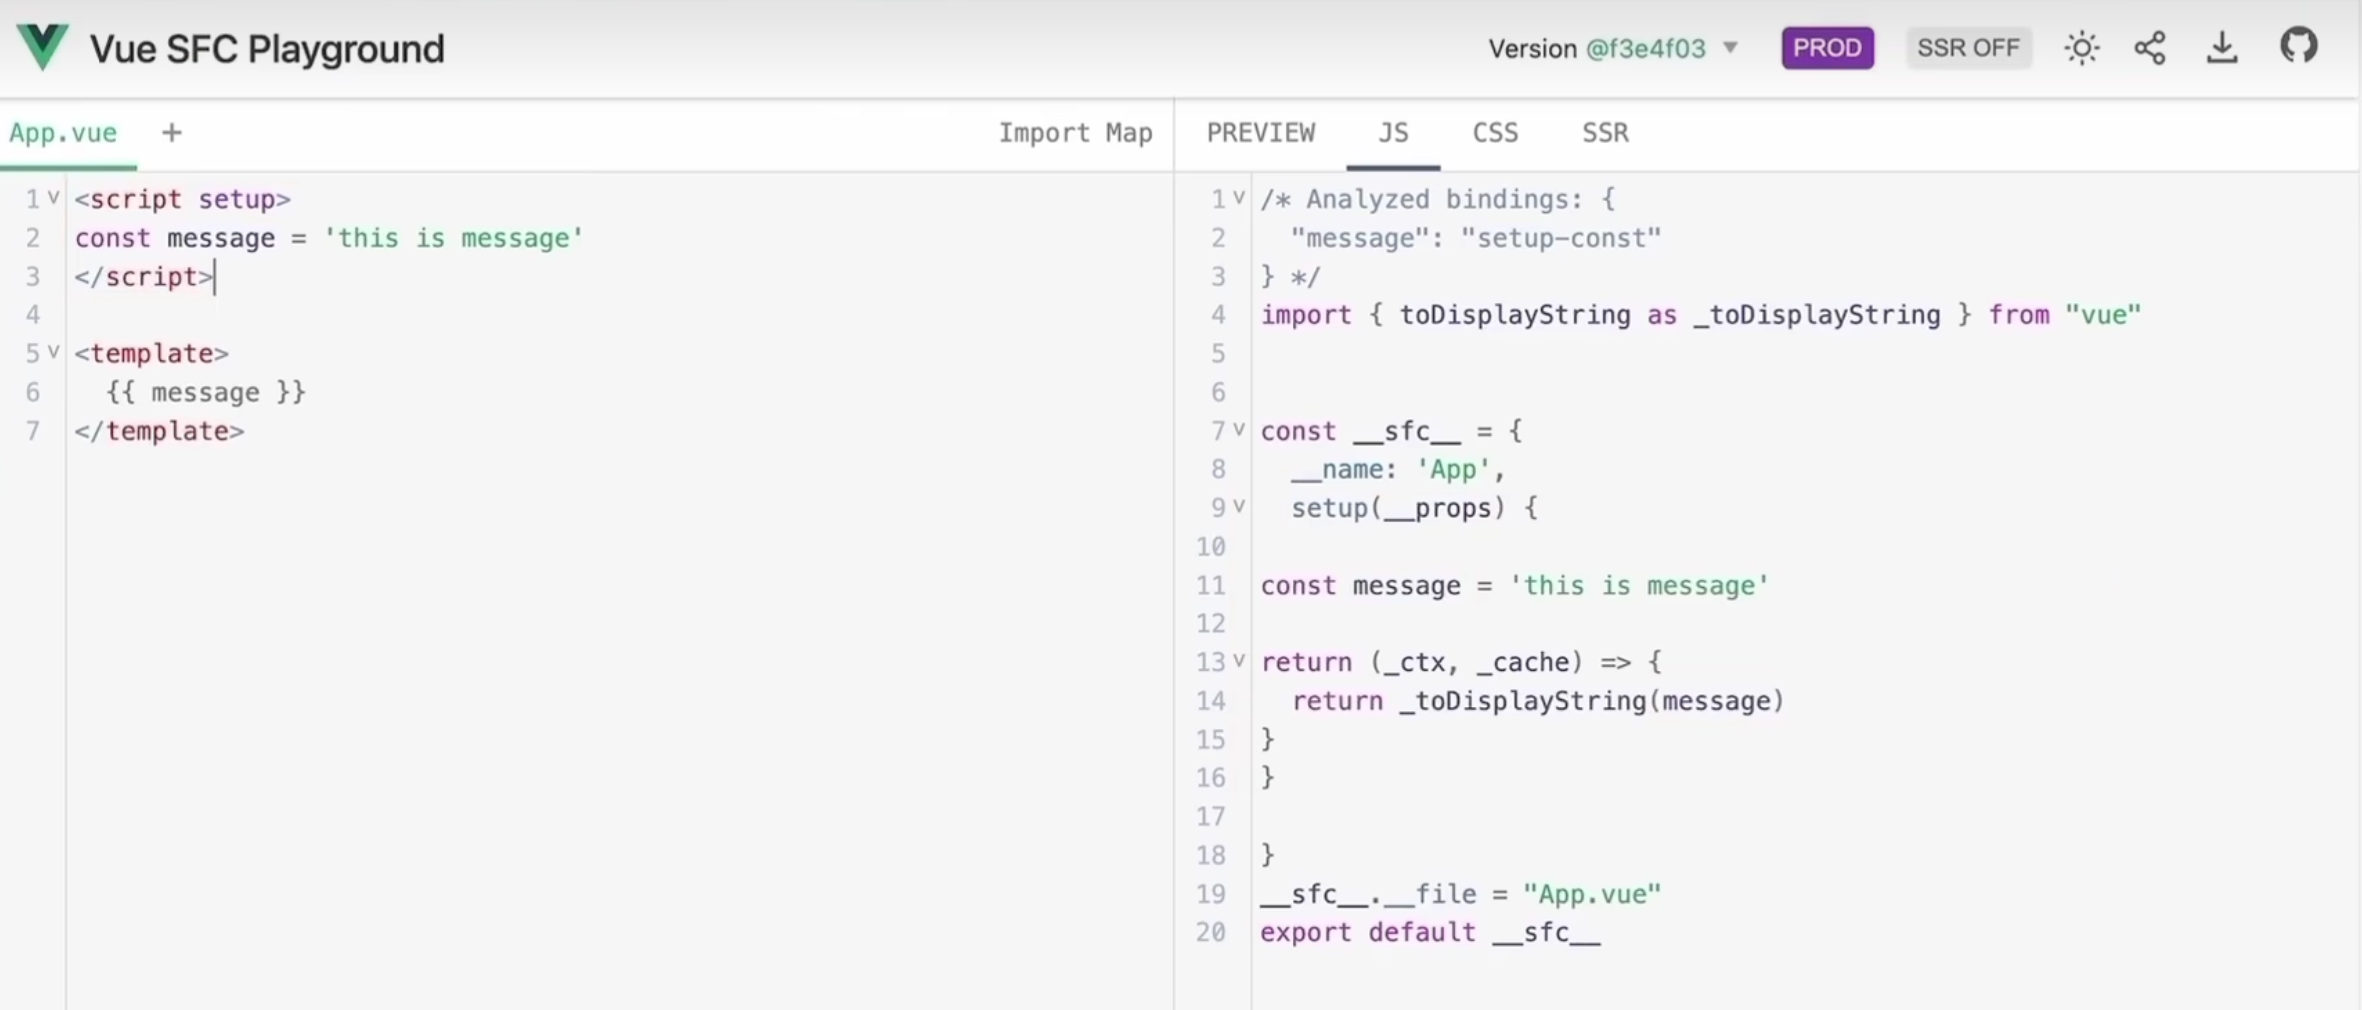2362x1010 pixels.
Task: Click line number 4 in source editor gutter
Action: (x=33, y=315)
